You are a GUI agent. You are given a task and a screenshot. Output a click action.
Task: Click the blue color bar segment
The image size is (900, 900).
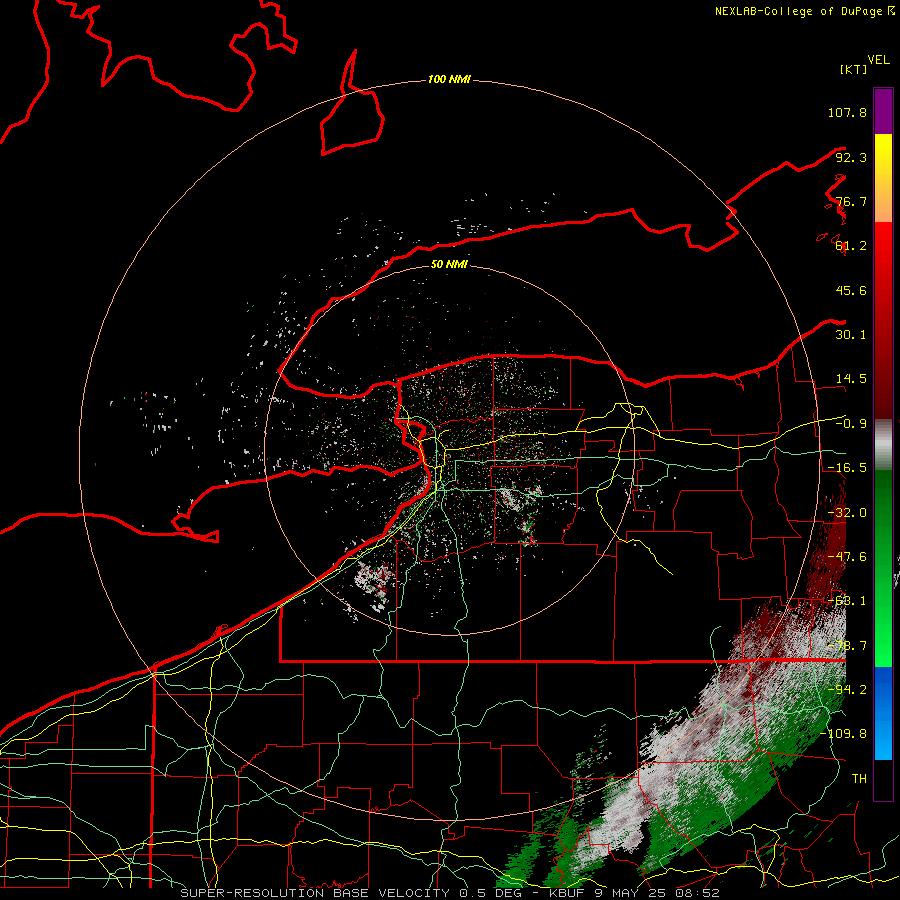pos(883,713)
